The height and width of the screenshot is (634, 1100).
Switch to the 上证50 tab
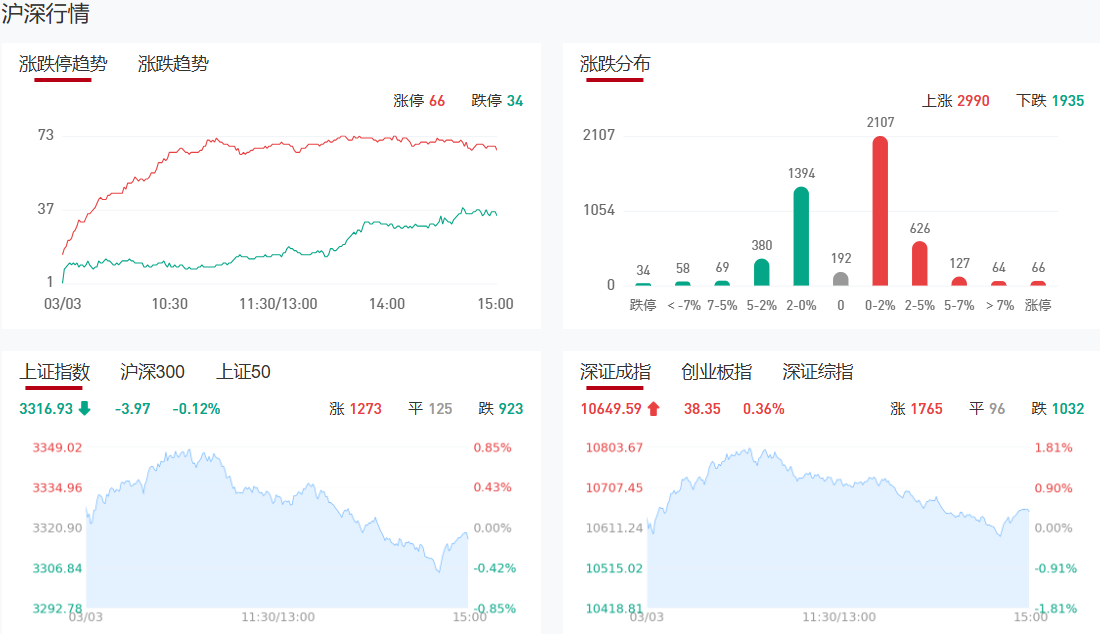pyautogui.click(x=243, y=372)
